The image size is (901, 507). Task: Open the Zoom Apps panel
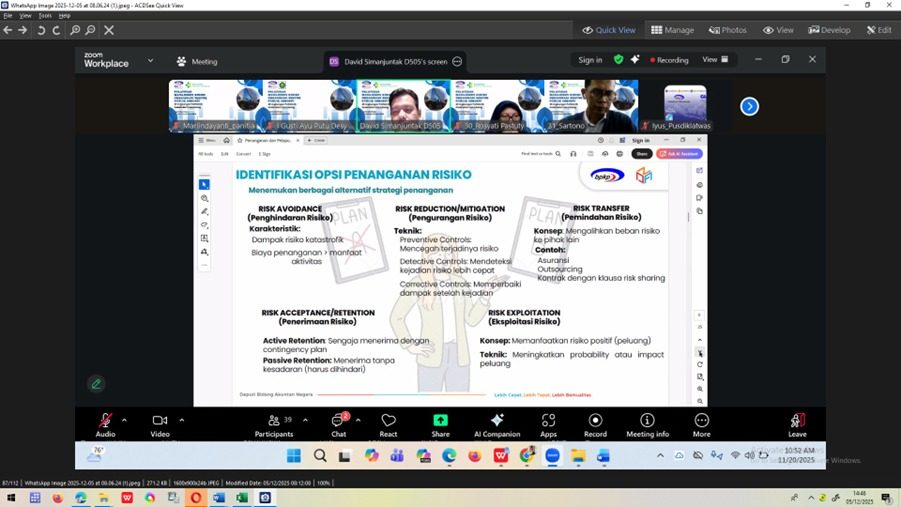[x=548, y=425]
